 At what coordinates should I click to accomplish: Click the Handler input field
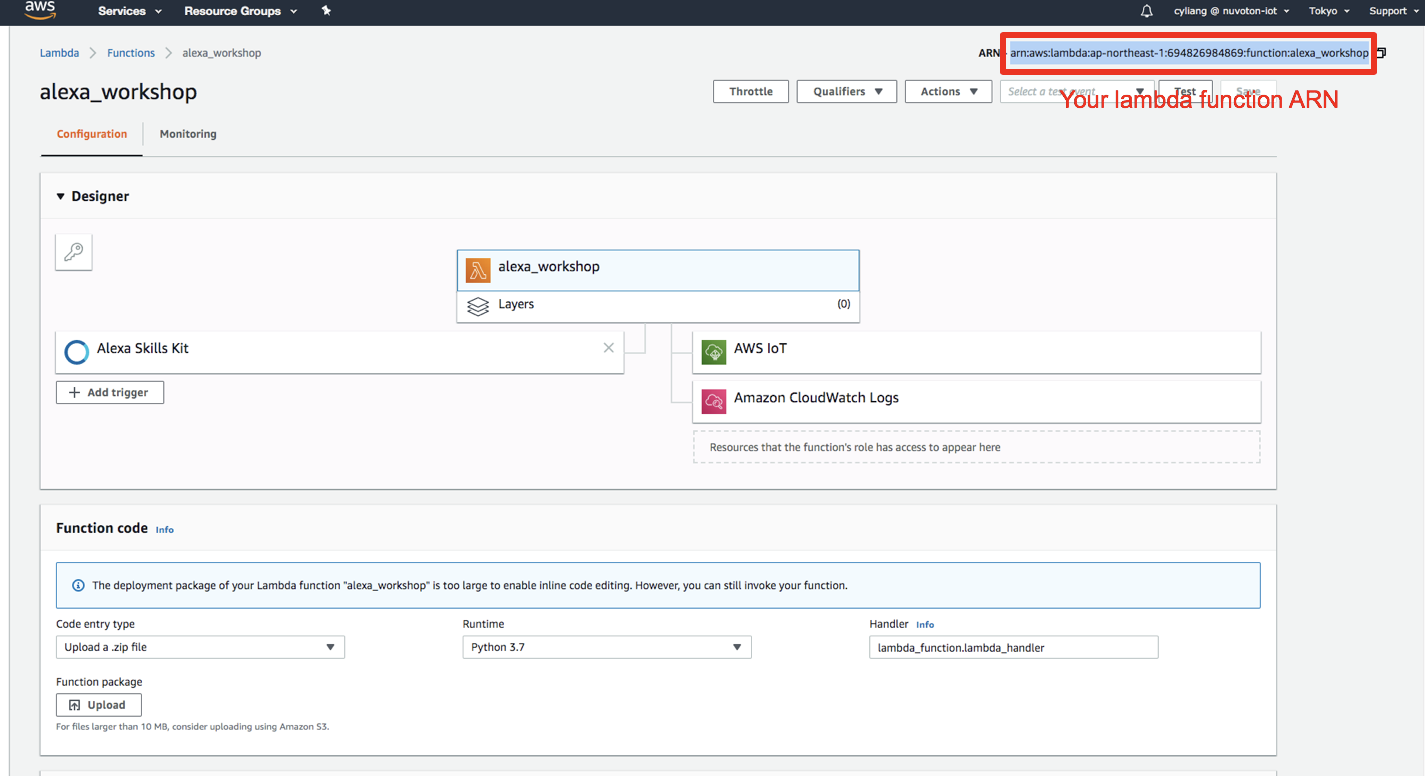1014,647
